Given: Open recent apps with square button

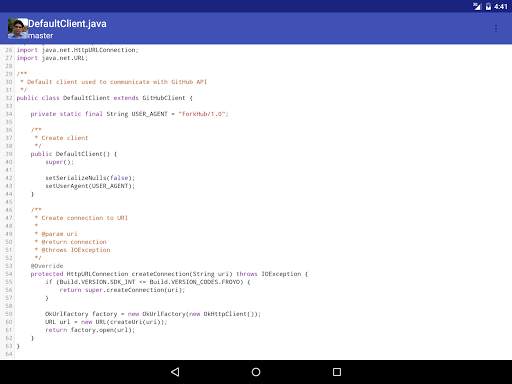Looking at the screenshot, I should (x=337, y=372).
